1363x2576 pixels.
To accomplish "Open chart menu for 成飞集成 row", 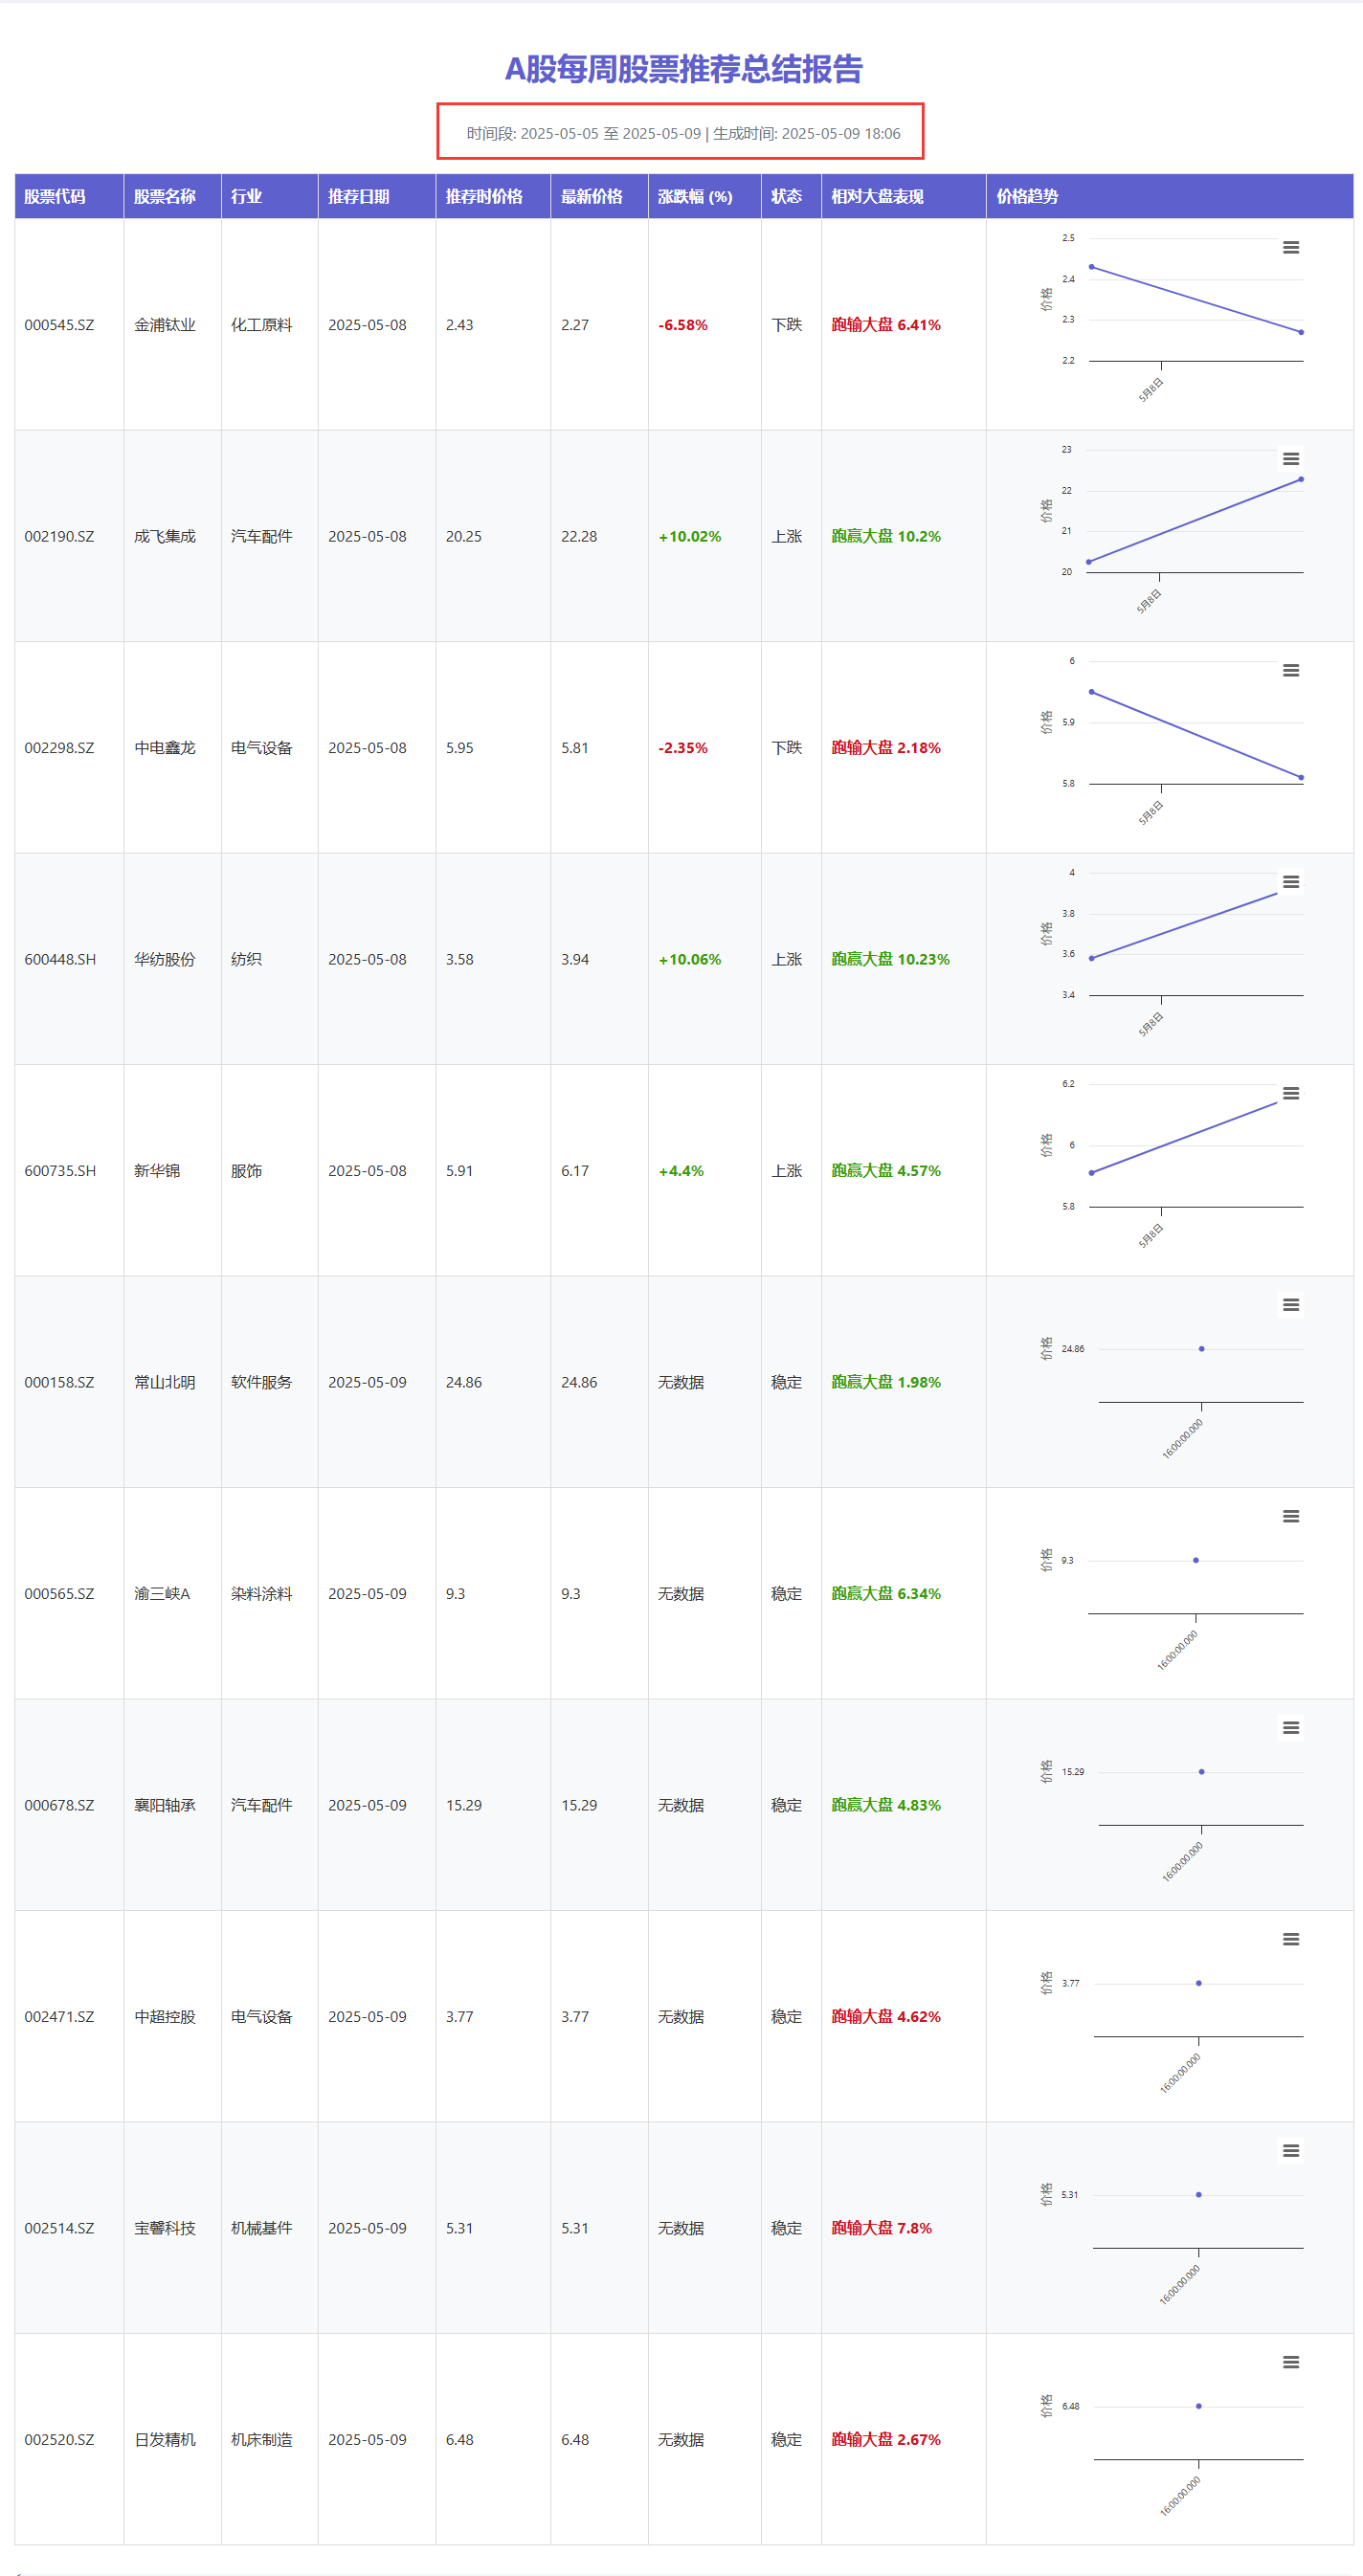I will pos(1291,458).
